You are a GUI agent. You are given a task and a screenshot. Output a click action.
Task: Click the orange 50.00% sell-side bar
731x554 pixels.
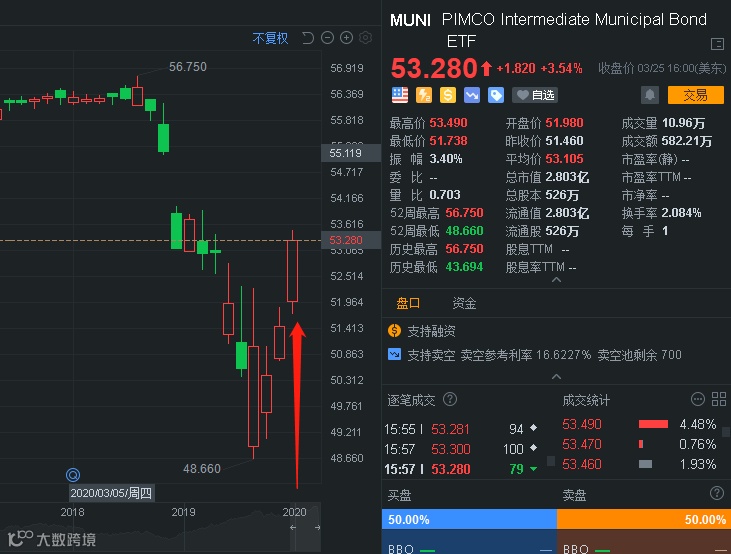click(644, 519)
